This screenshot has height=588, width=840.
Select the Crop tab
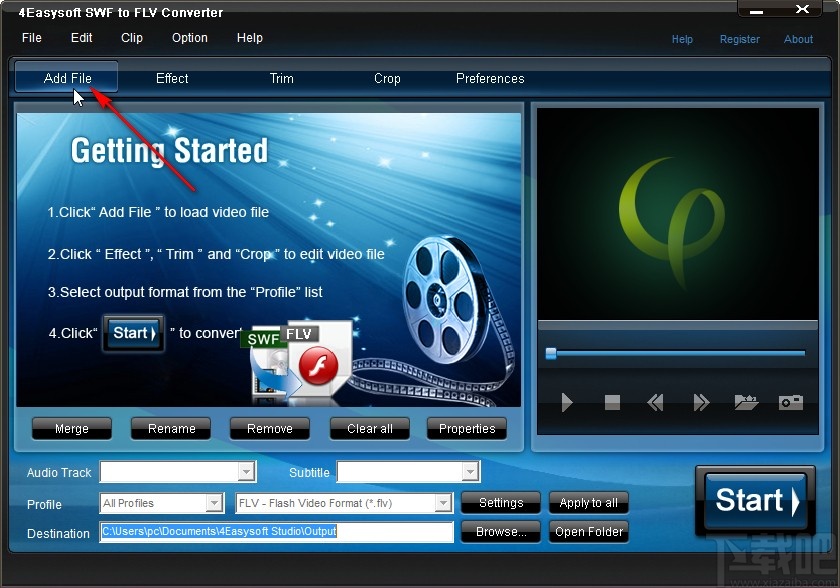(386, 78)
